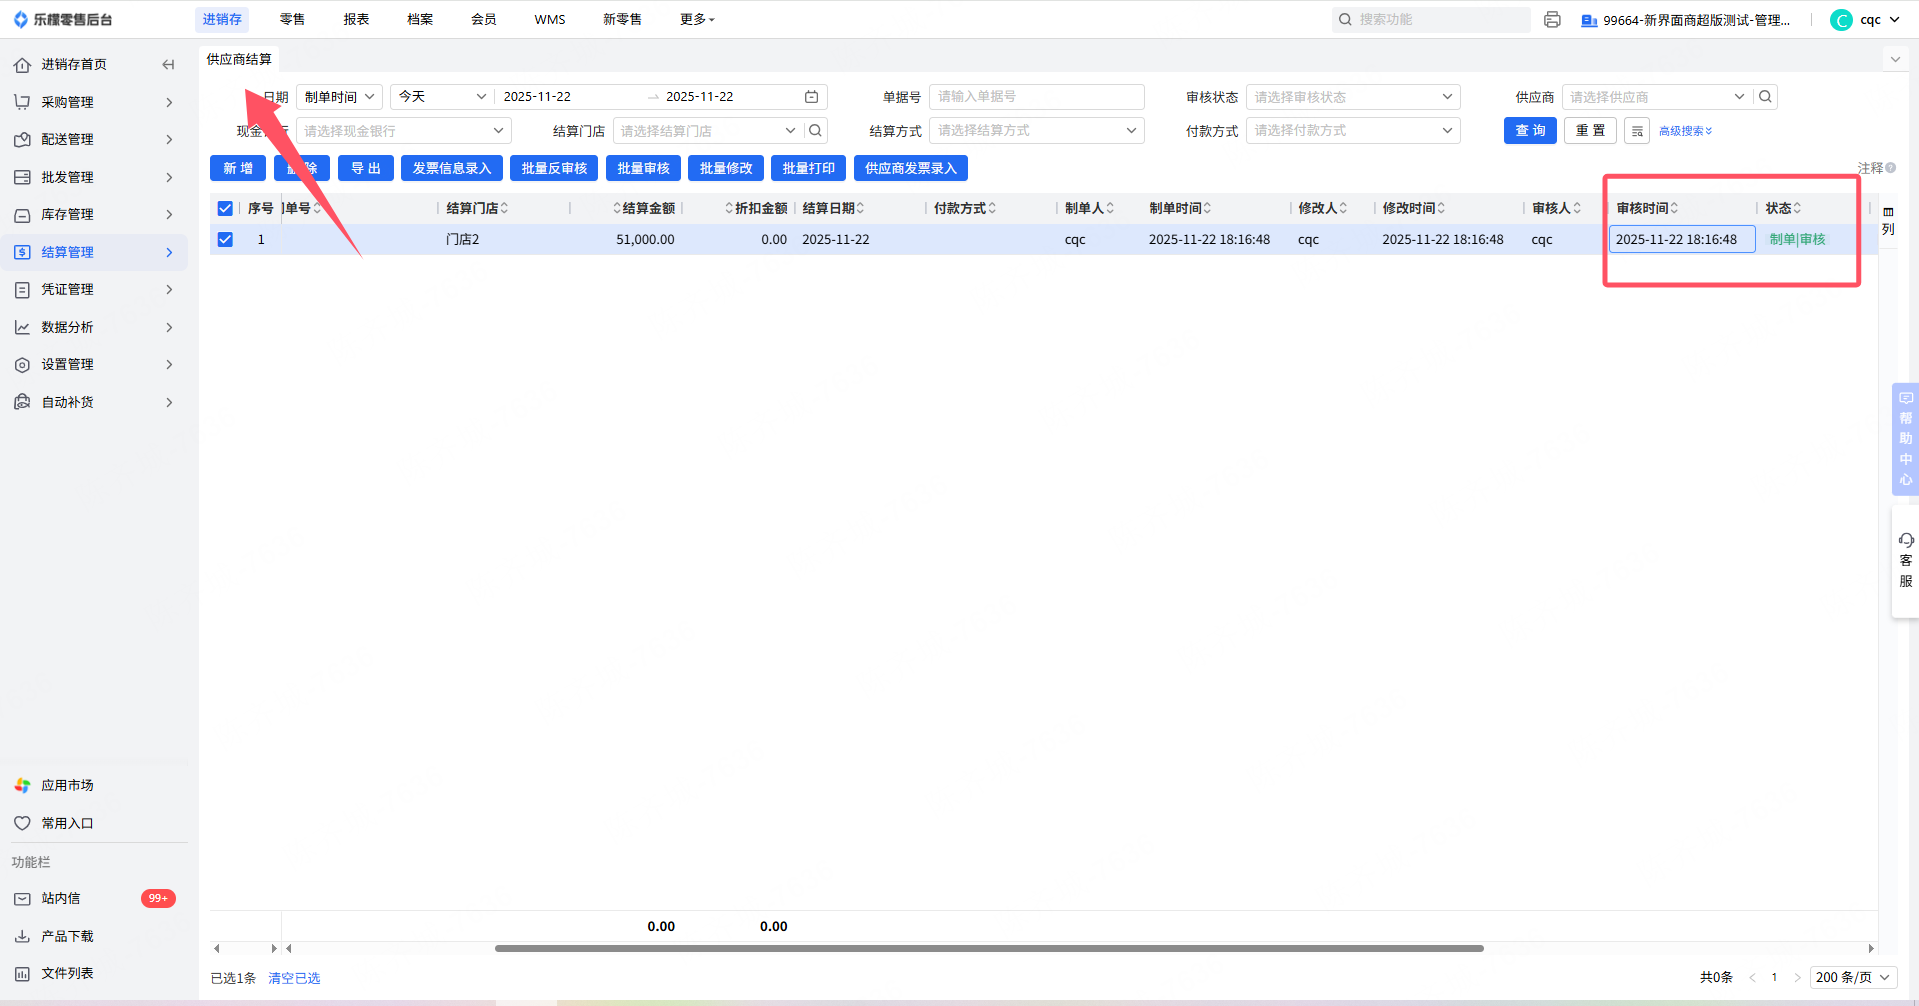This screenshot has height=1006, width=1919.
Task: Expand 库存管理 in the sidebar
Action: click(x=94, y=215)
